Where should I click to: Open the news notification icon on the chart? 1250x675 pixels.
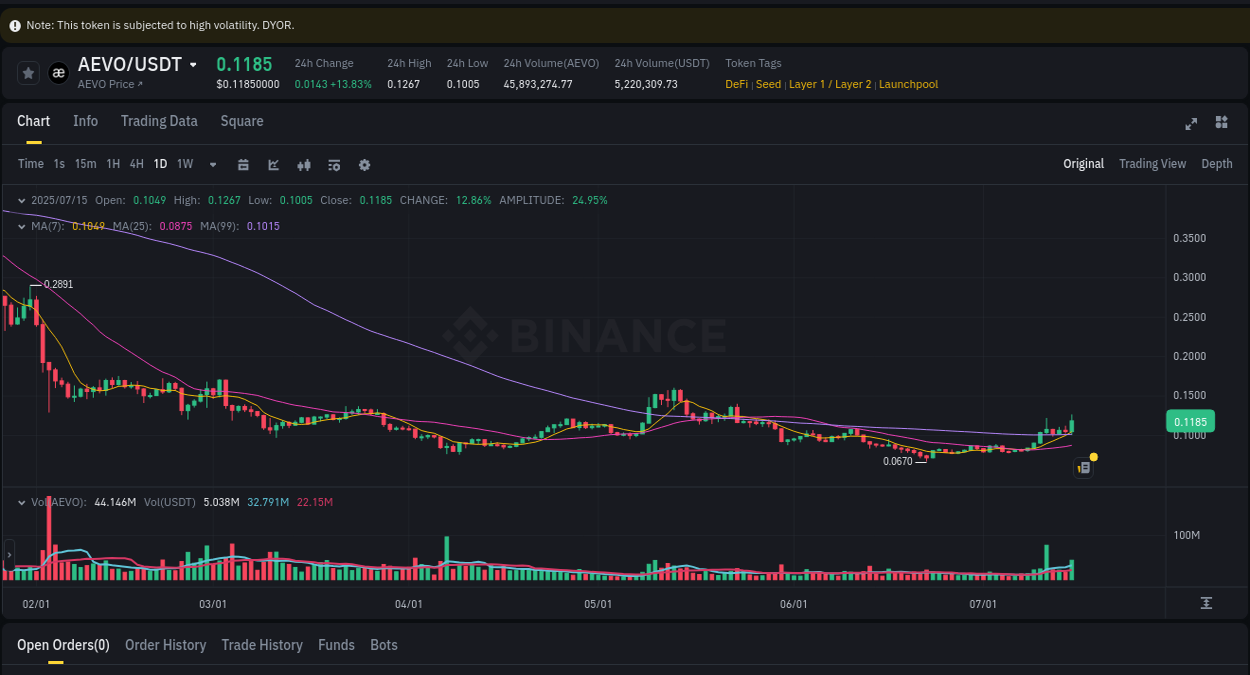[1083, 467]
